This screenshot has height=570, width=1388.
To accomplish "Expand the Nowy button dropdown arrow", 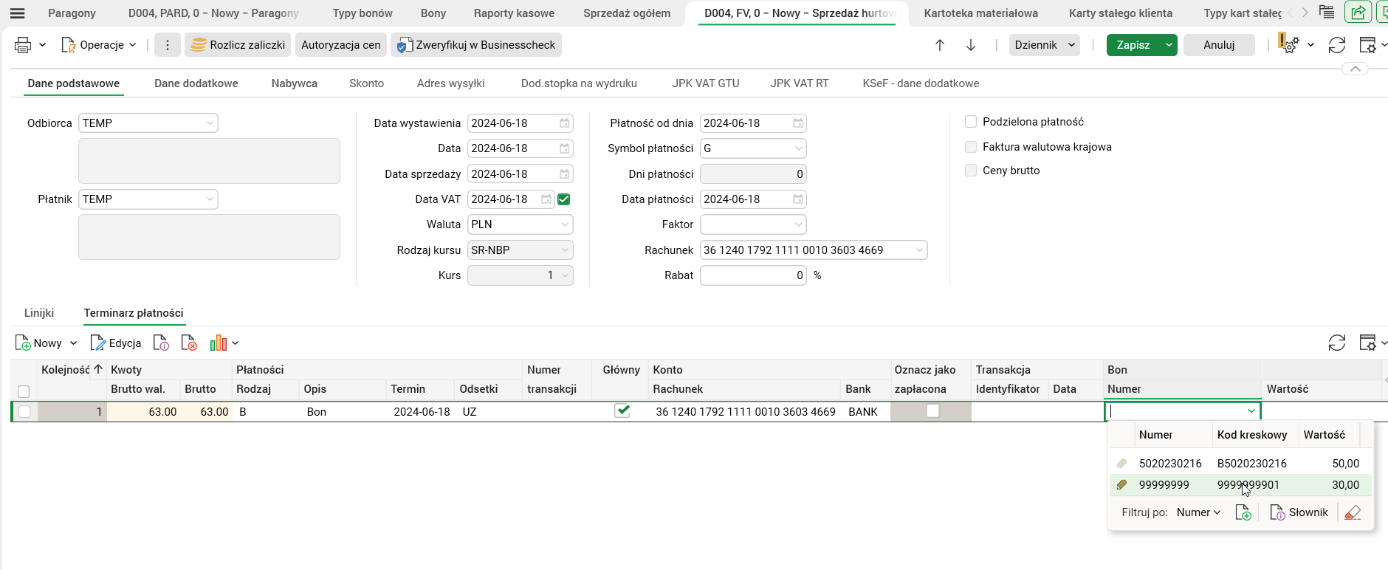I will 72,343.
